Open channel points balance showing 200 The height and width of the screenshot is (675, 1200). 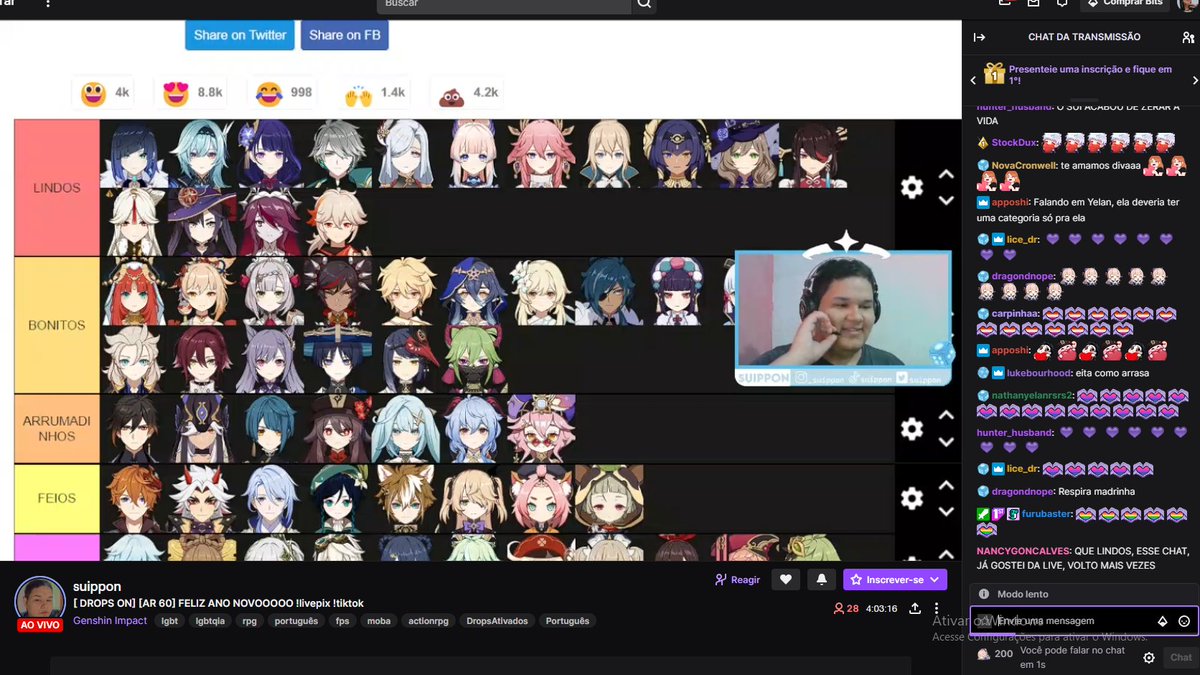click(995, 654)
